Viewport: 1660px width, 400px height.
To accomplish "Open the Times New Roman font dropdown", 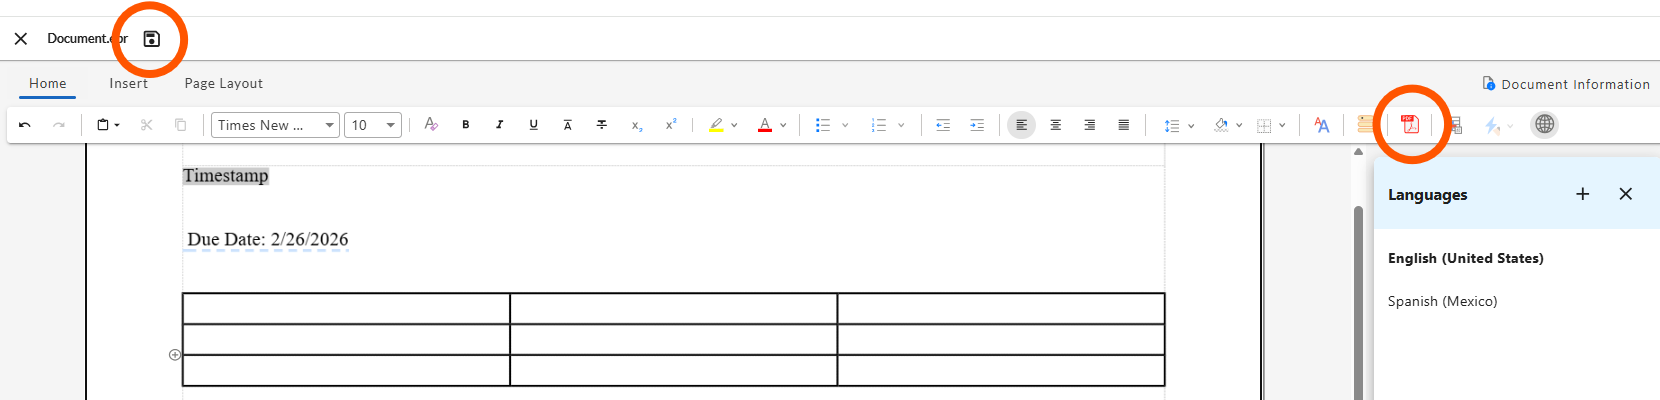I will [x=275, y=125].
